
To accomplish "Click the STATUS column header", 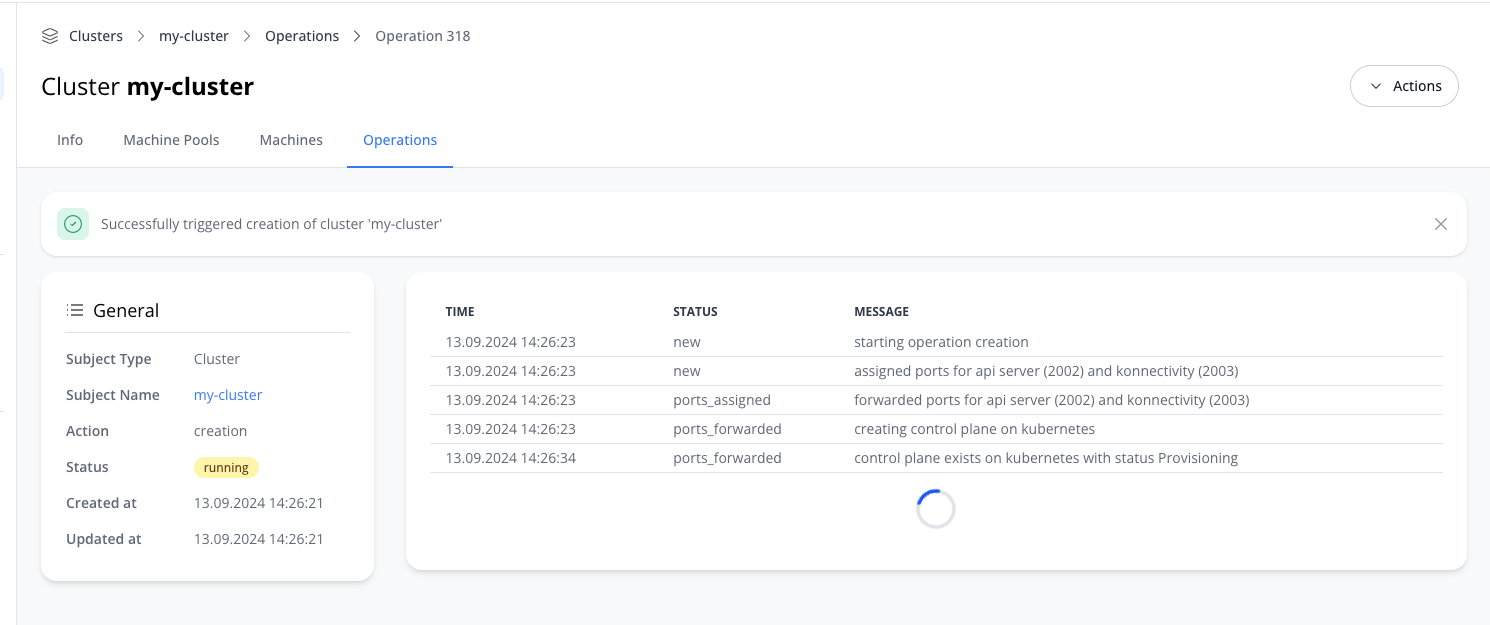I will [695, 312].
